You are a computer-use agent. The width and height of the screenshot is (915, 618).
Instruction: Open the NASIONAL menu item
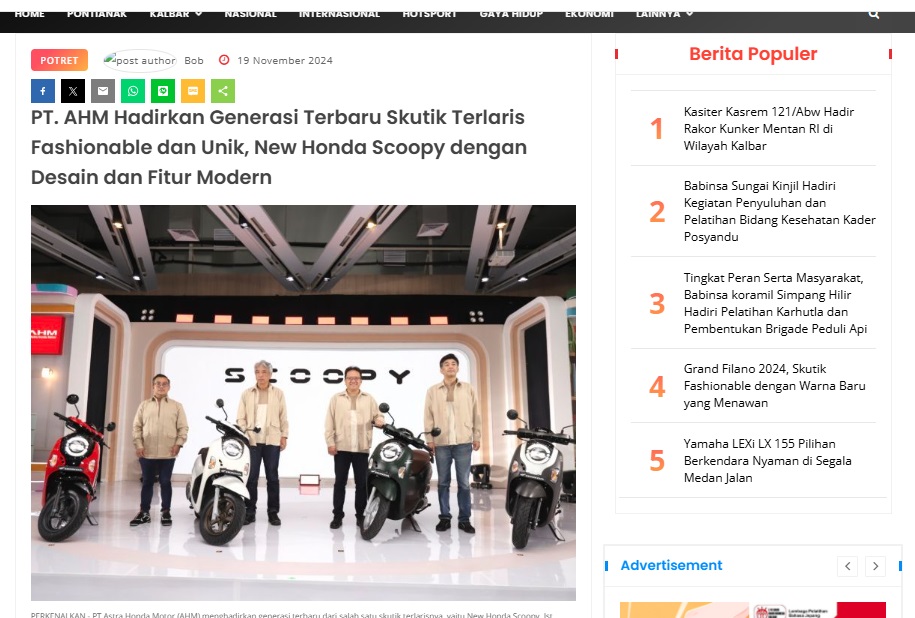250,13
